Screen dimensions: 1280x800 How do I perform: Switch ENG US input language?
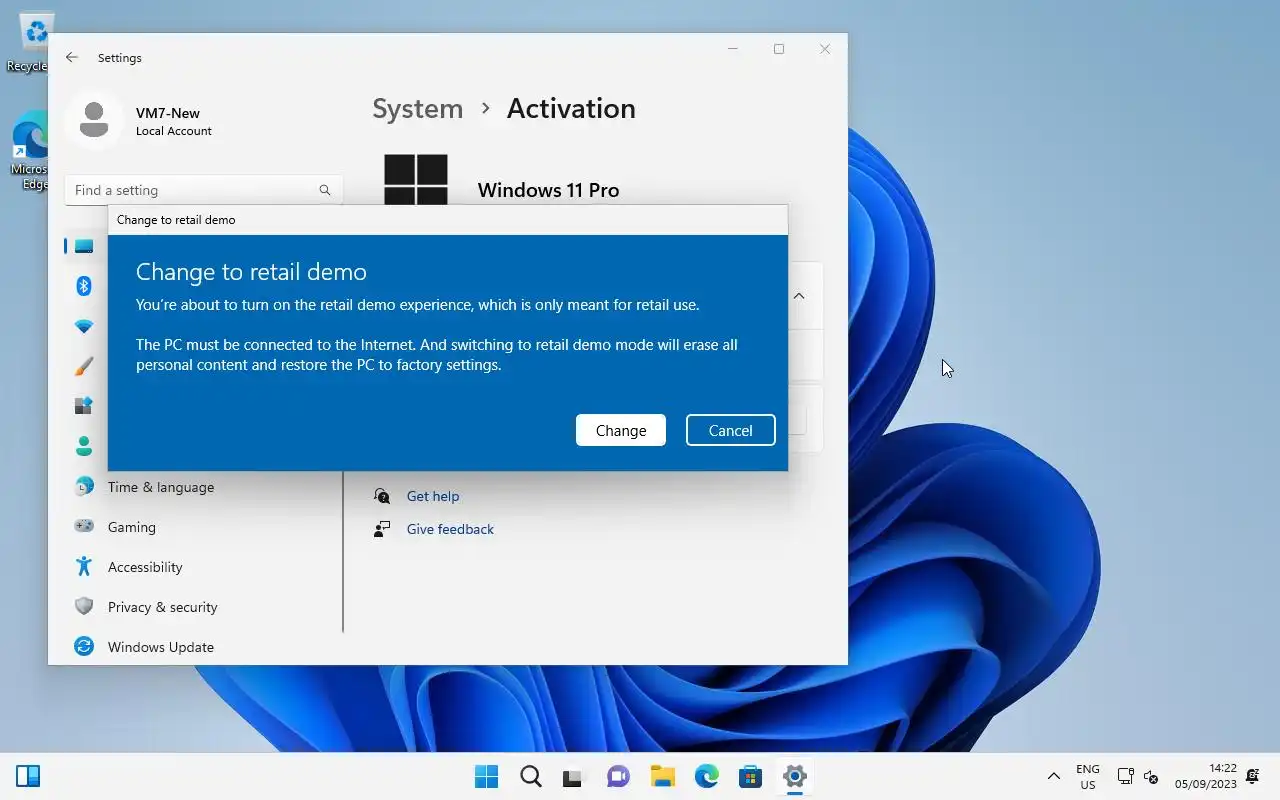pyautogui.click(x=1087, y=777)
